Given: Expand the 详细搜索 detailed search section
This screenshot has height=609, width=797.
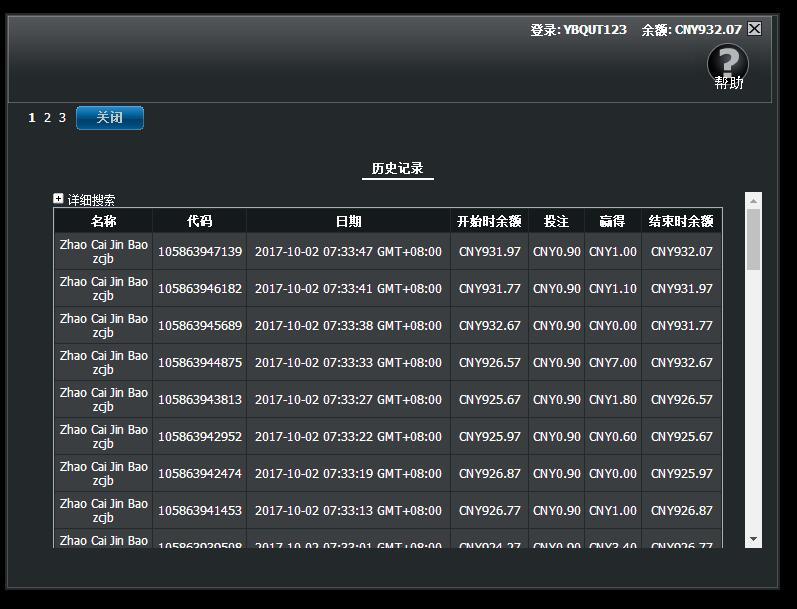Looking at the screenshot, I should [x=59, y=199].
